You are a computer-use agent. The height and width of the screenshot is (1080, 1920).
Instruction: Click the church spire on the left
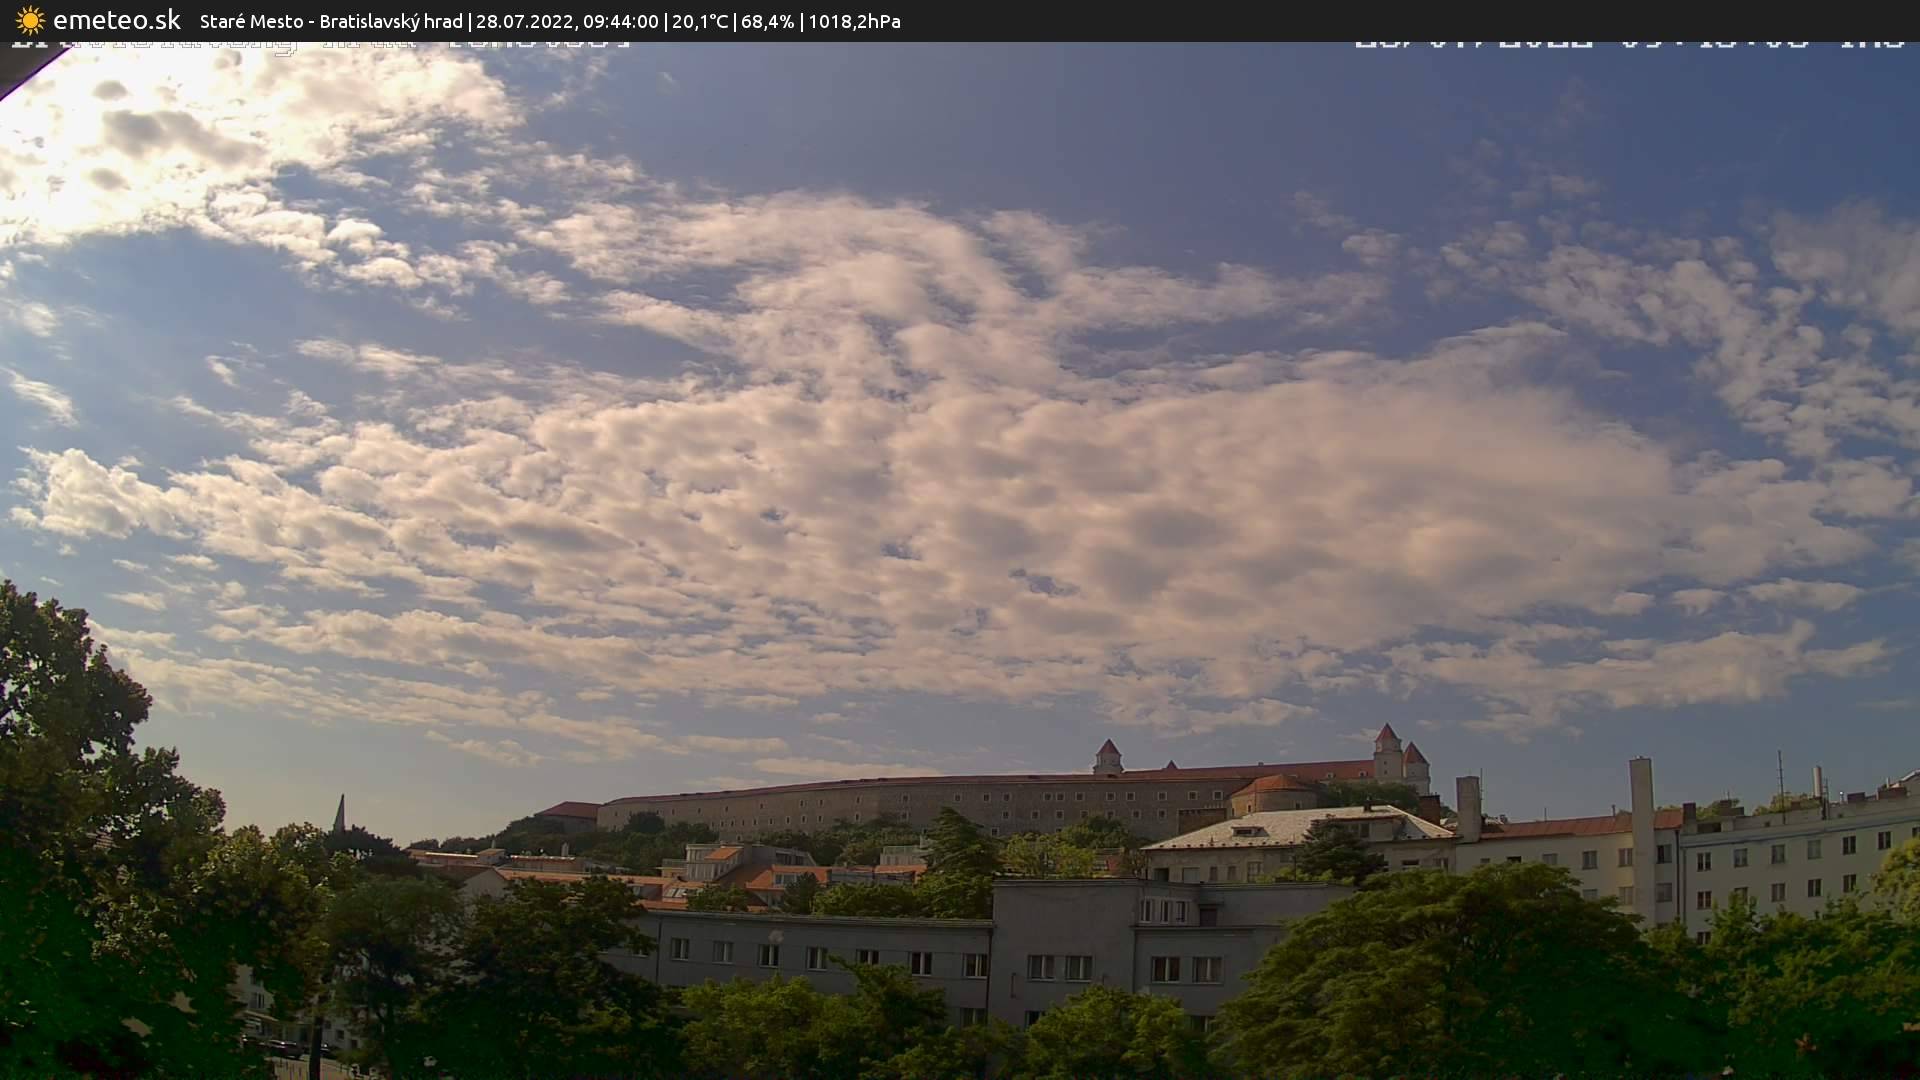340,813
